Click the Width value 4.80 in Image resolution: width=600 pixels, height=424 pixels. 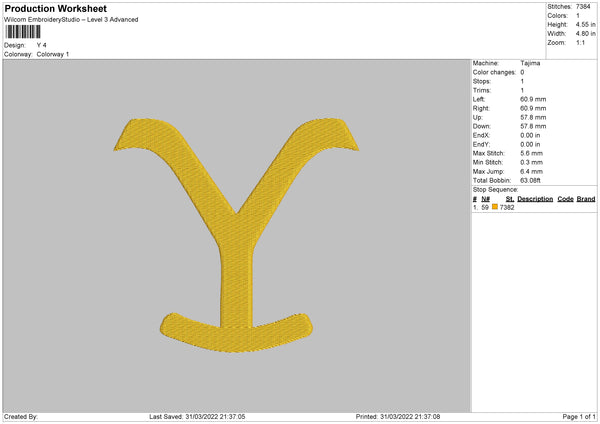point(585,34)
